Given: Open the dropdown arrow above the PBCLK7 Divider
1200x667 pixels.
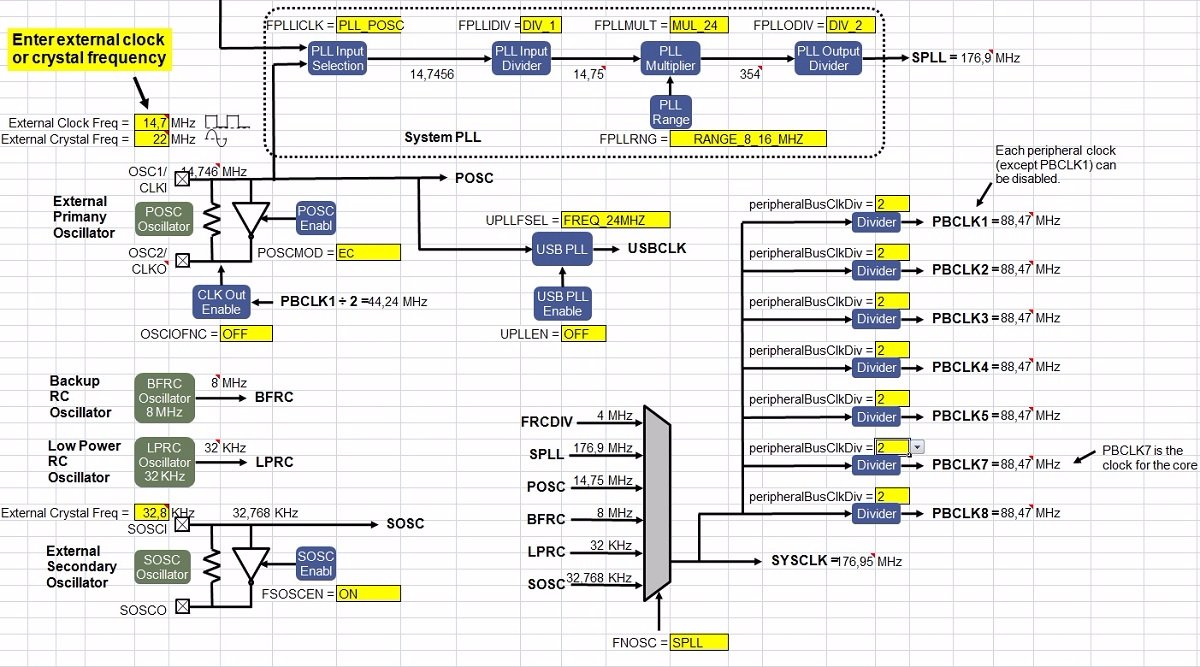Looking at the screenshot, I should (917, 448).
